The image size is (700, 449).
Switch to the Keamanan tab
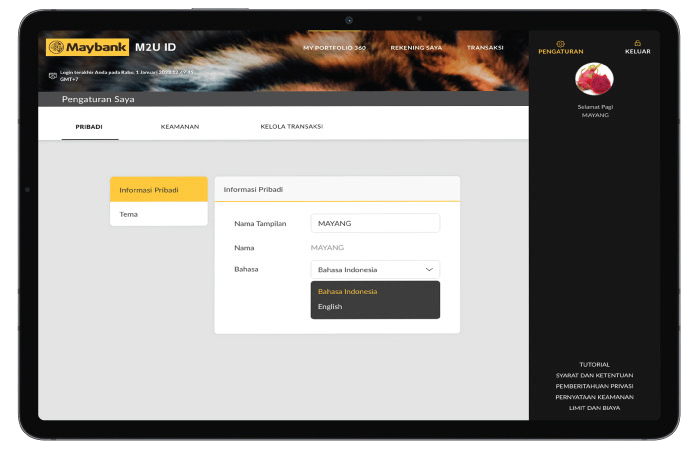pyautogui.click(x=180, y=127)
